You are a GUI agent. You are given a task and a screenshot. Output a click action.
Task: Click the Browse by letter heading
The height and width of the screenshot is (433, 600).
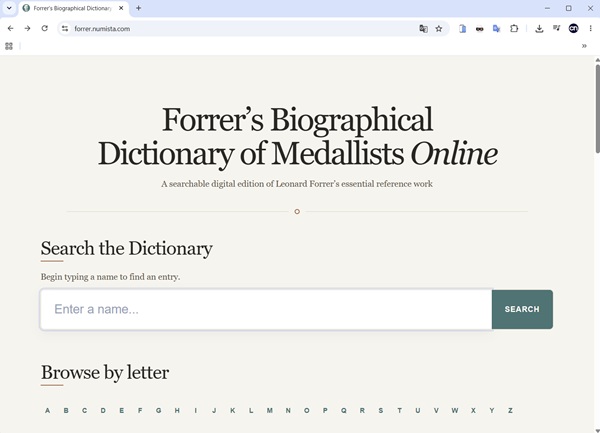click(x=105, y=372)
